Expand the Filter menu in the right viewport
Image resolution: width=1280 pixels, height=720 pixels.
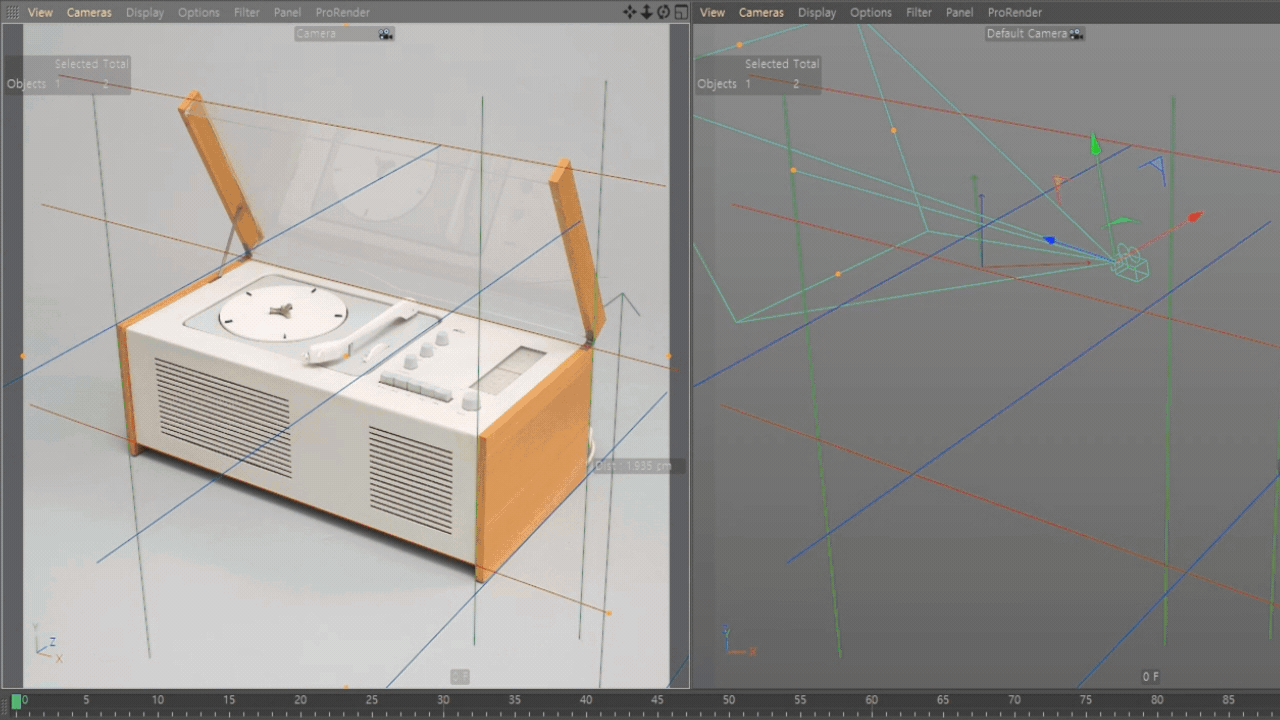click(918, 13)
